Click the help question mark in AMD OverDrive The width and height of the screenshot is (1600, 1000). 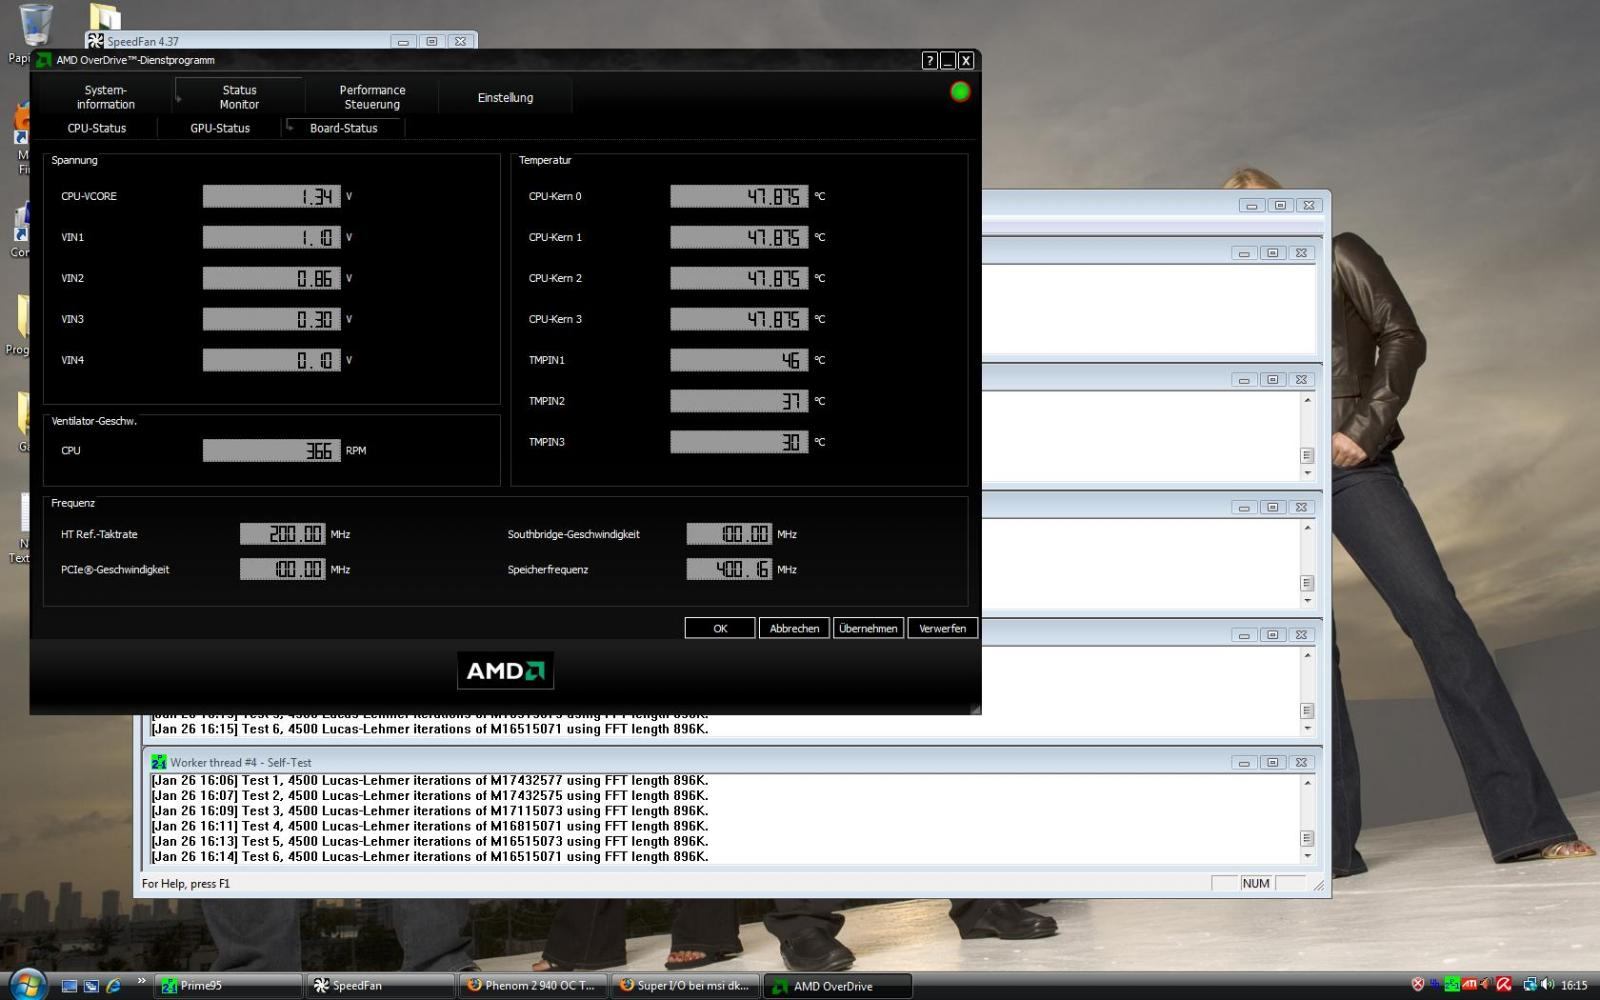[x=930, y=61]
